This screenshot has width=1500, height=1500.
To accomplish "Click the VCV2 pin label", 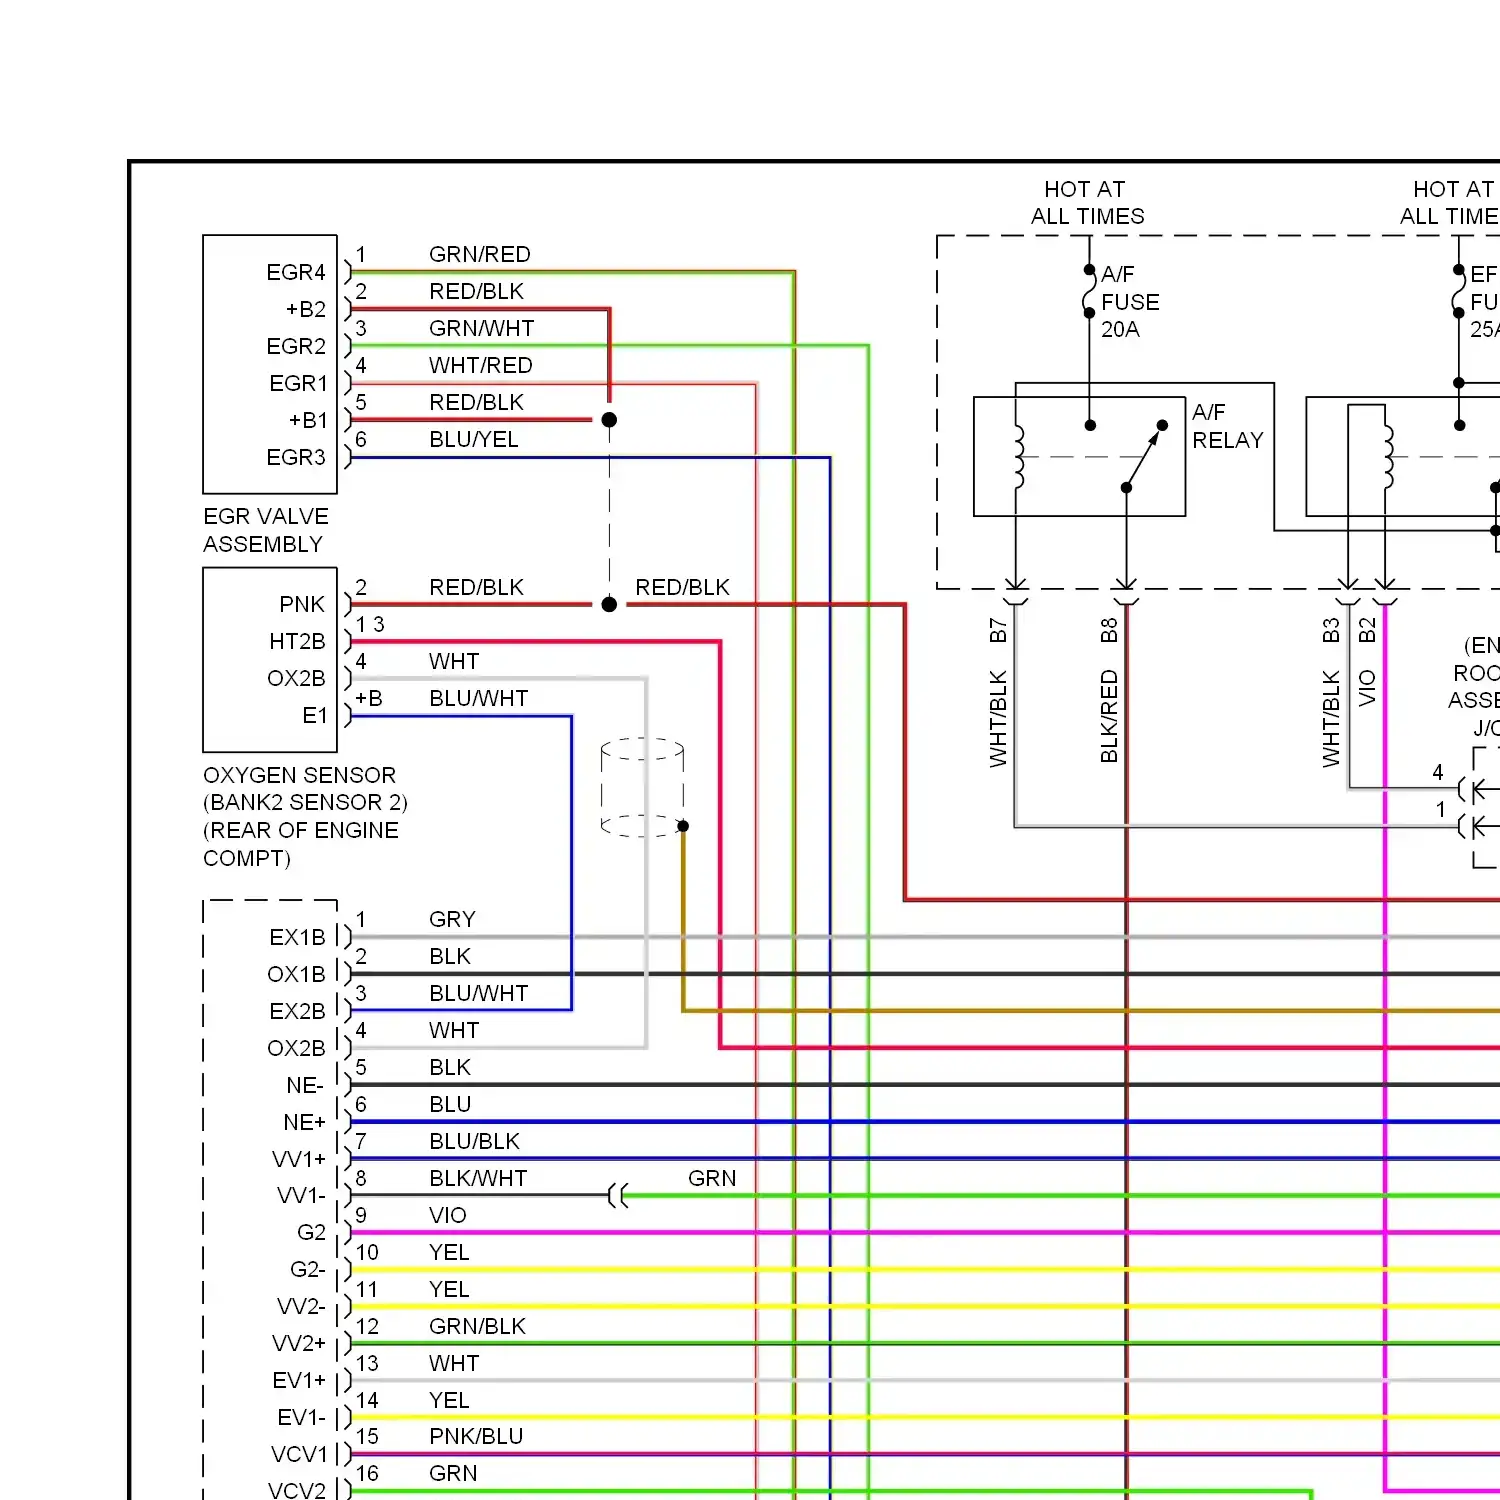I will coord(297,1490).
